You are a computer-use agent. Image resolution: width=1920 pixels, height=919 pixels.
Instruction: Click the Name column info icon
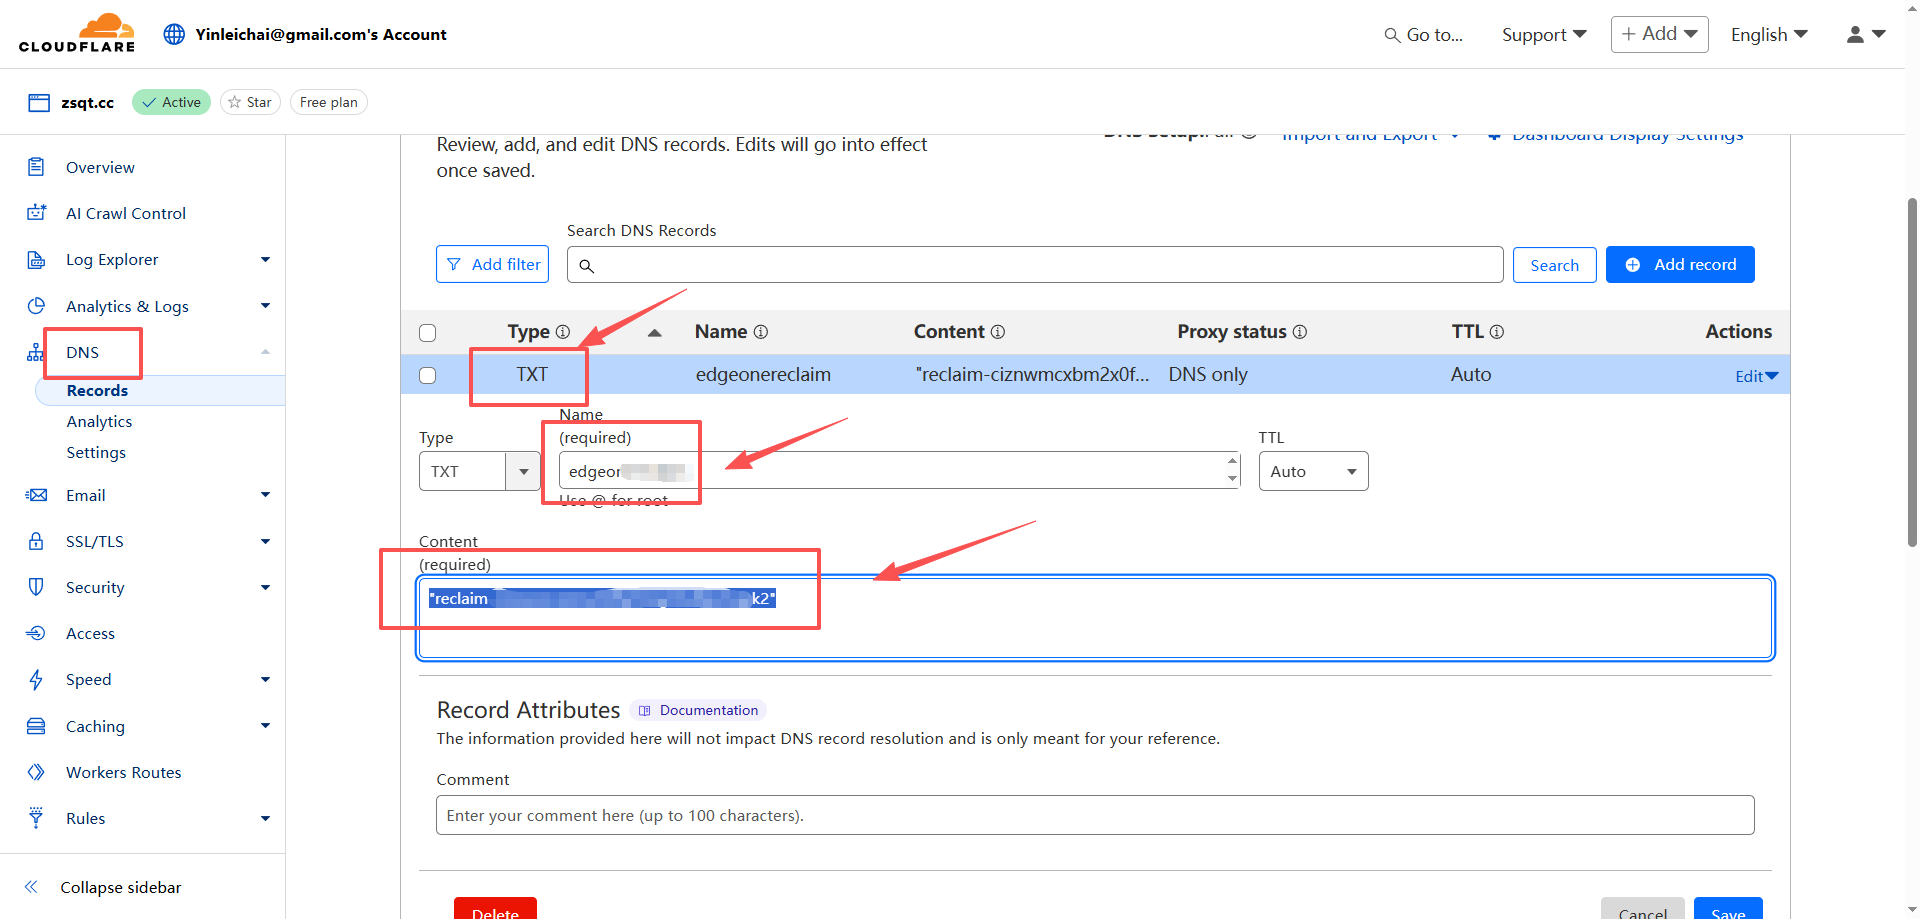[761, 332]
